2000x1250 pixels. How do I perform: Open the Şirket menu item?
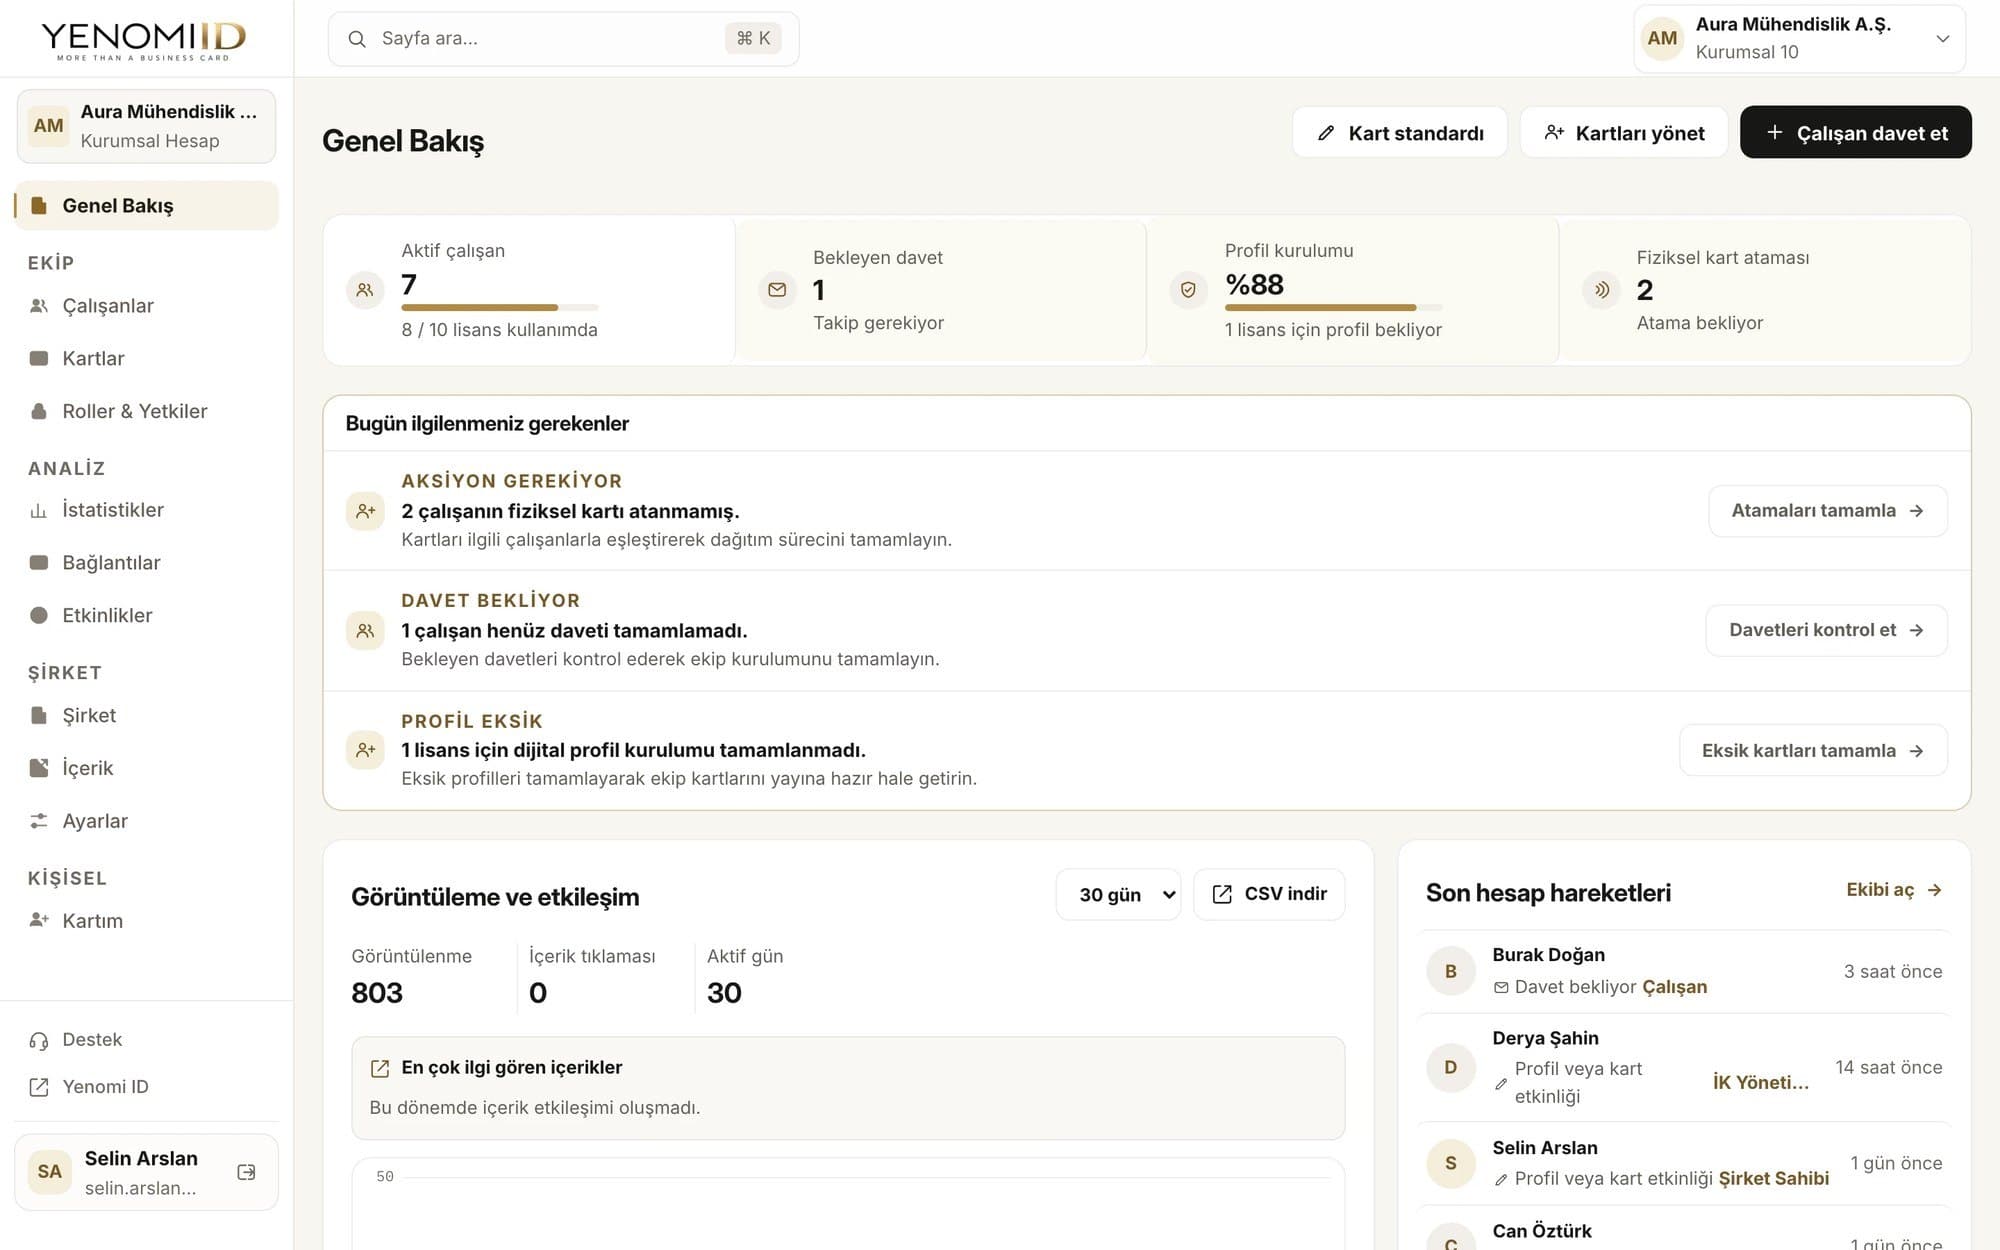(x=146, y=715)
